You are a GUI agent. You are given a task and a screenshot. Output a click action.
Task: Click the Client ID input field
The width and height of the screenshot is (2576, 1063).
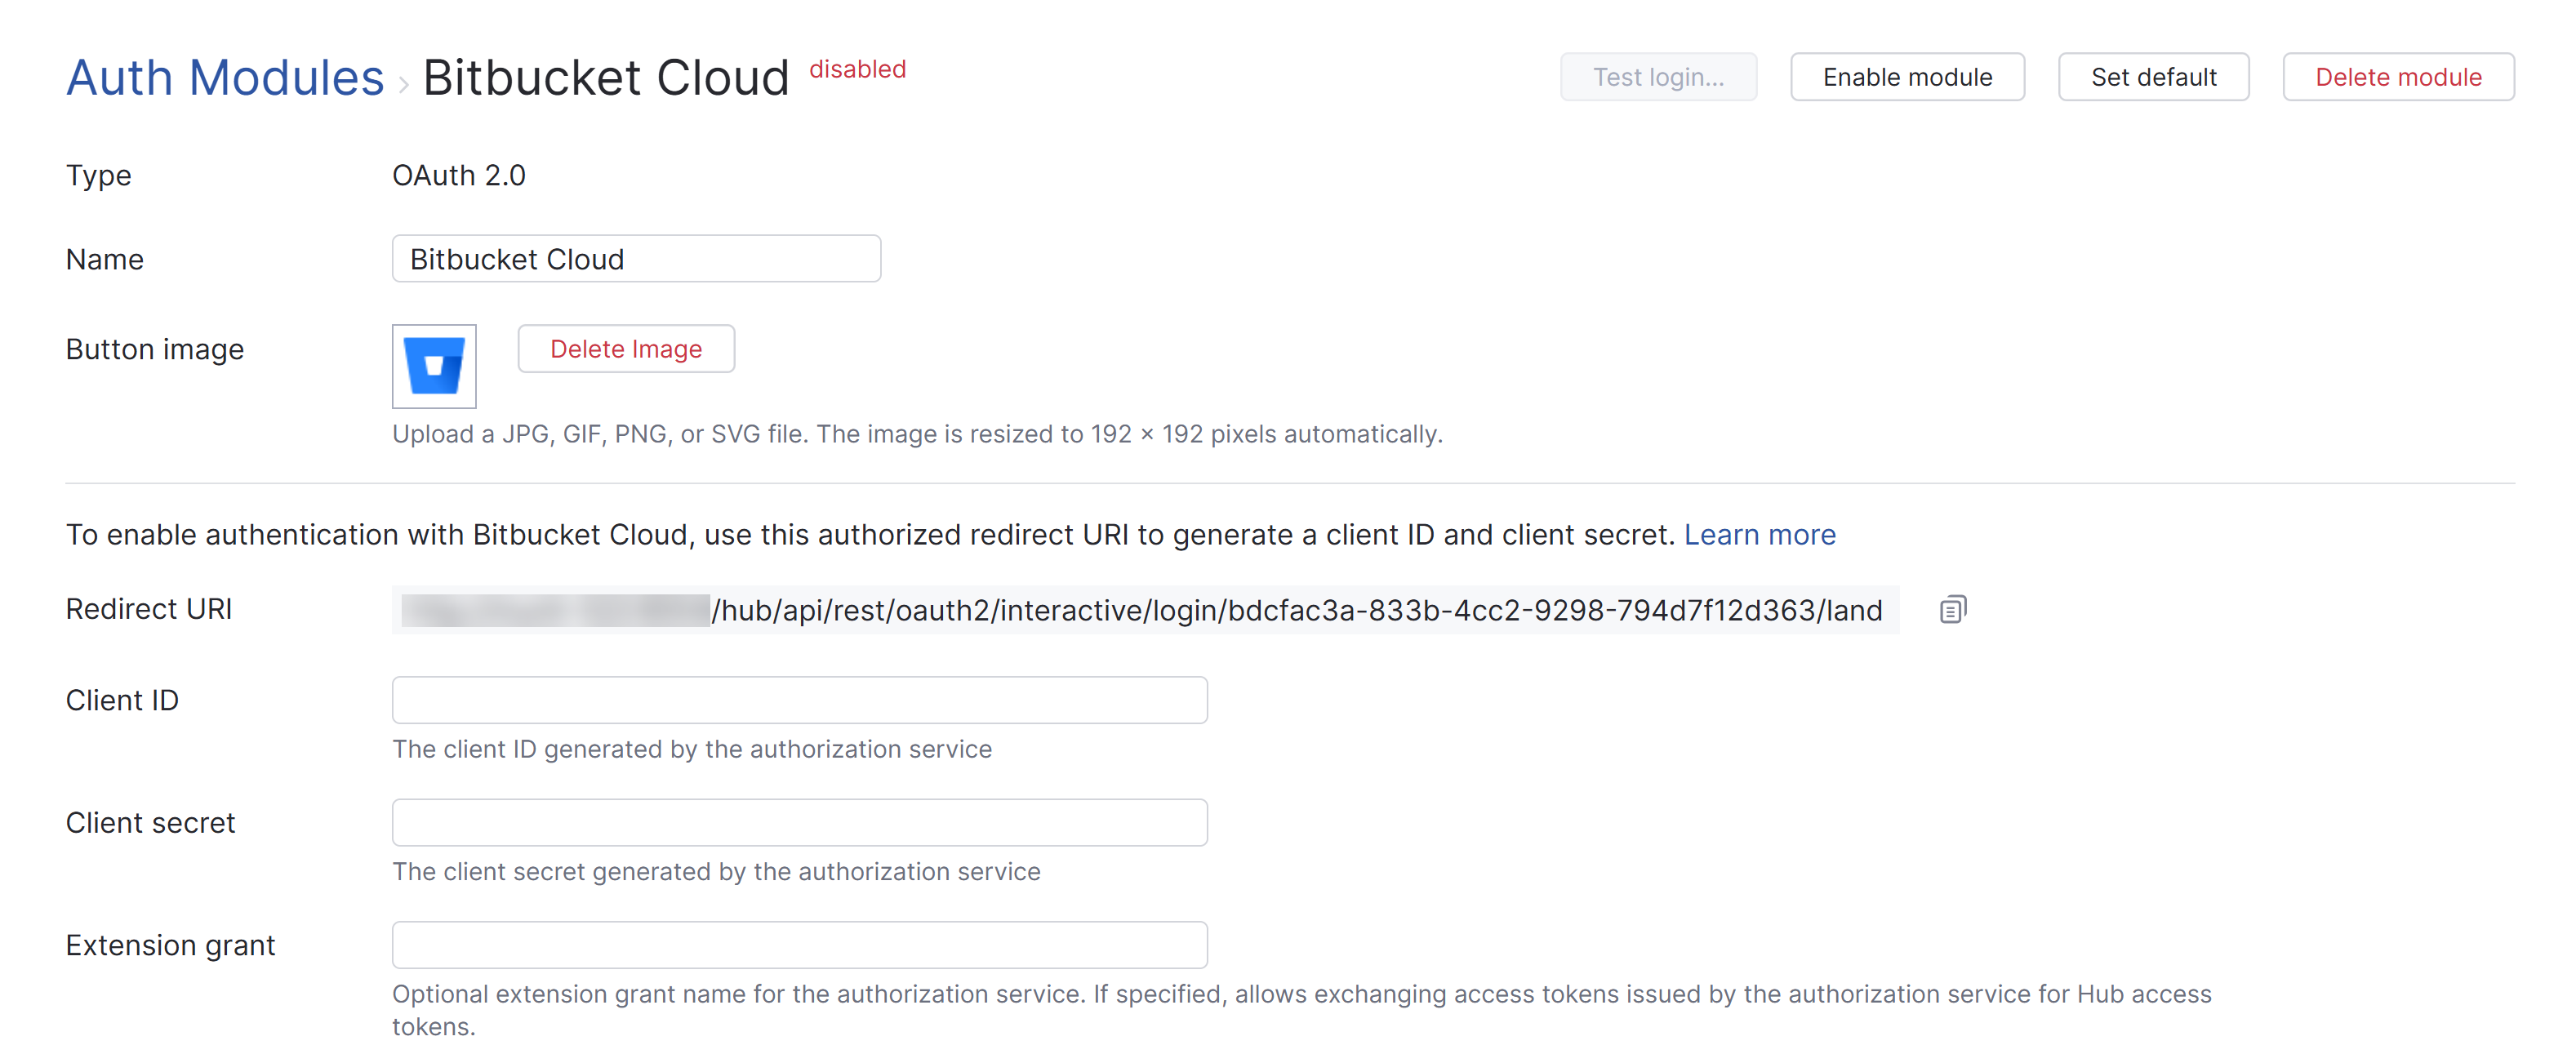coord(800,700)
